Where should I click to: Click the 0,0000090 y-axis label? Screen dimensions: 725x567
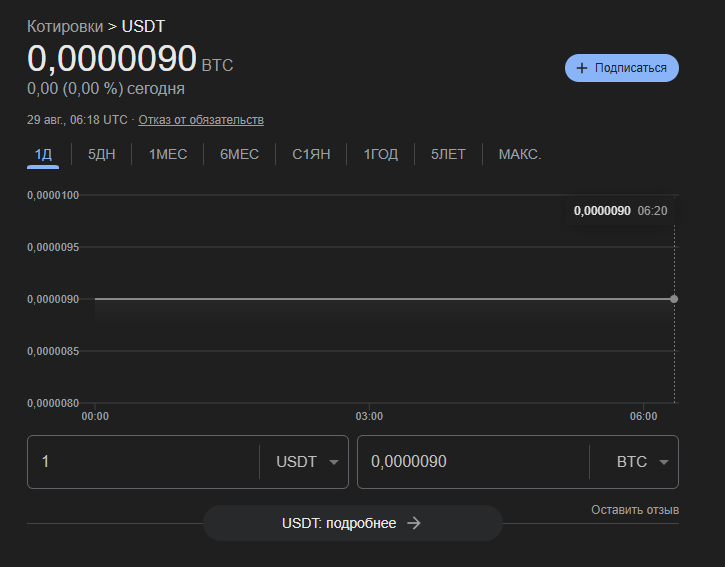pos(53,299)
